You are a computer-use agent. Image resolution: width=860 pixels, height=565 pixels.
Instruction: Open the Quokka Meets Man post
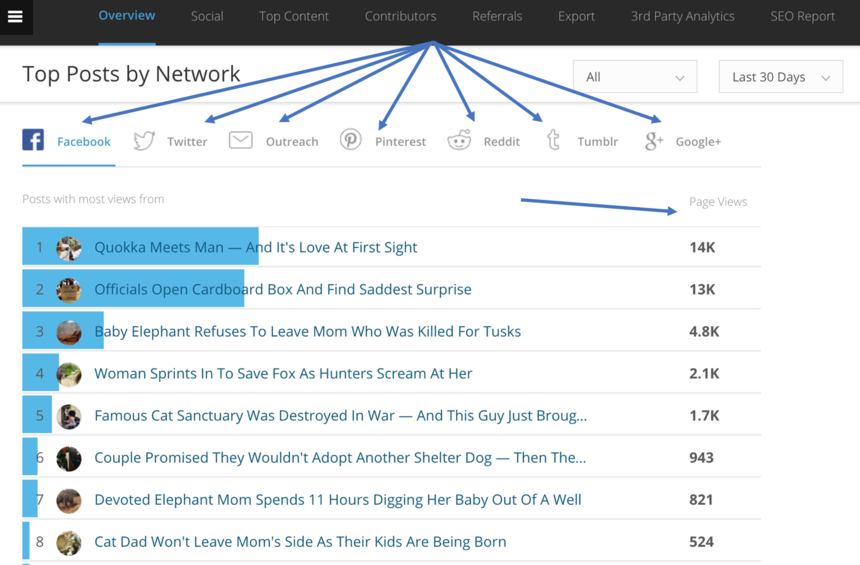(x=255, y=247)
